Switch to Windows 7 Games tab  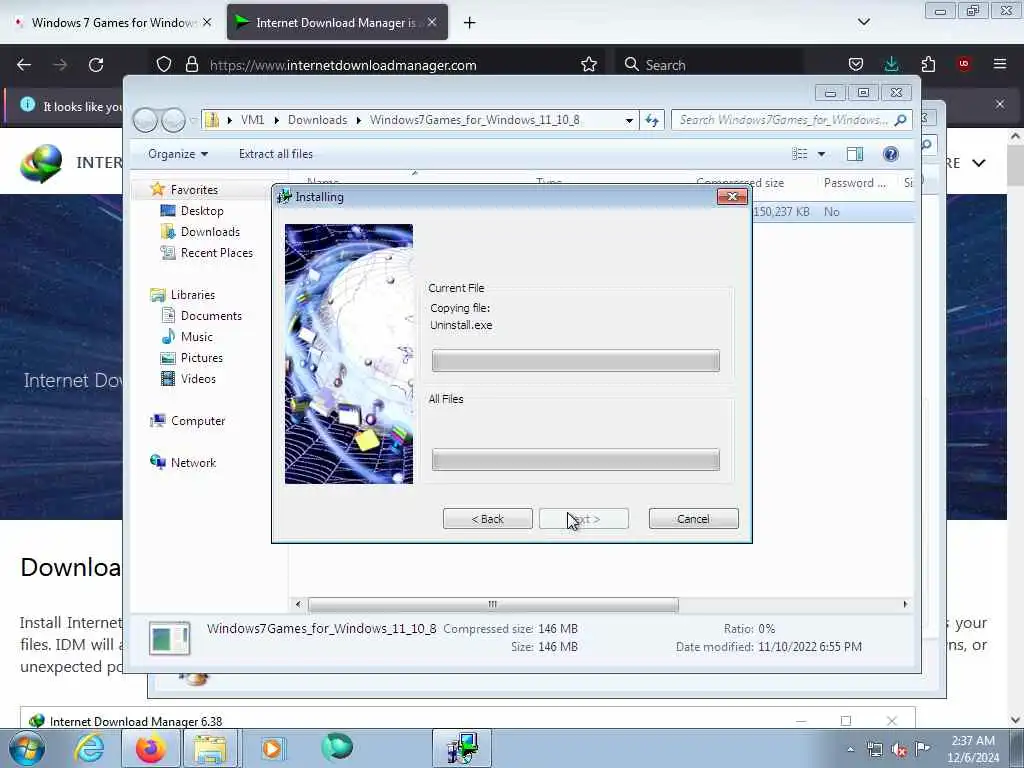[x=113, y=23]
